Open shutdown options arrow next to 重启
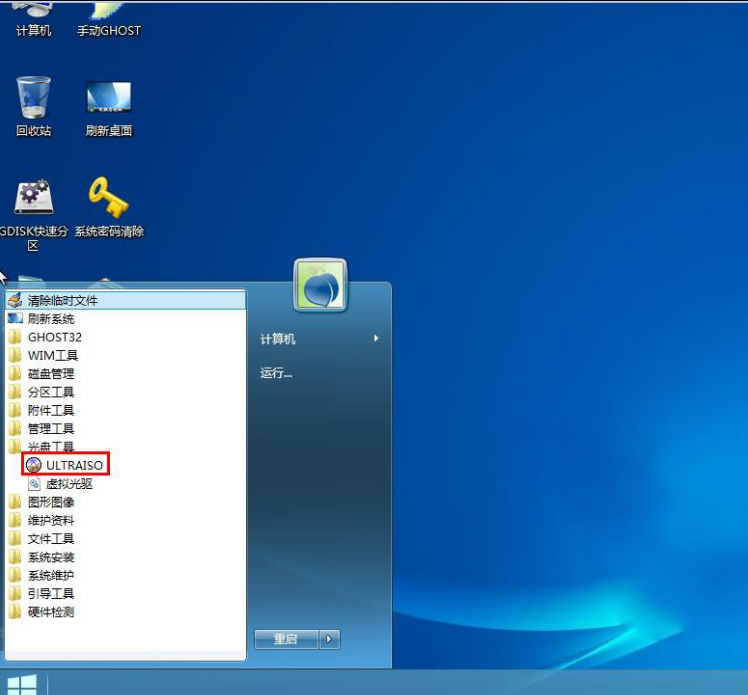748x695 pixels. [x=329, y=639]
